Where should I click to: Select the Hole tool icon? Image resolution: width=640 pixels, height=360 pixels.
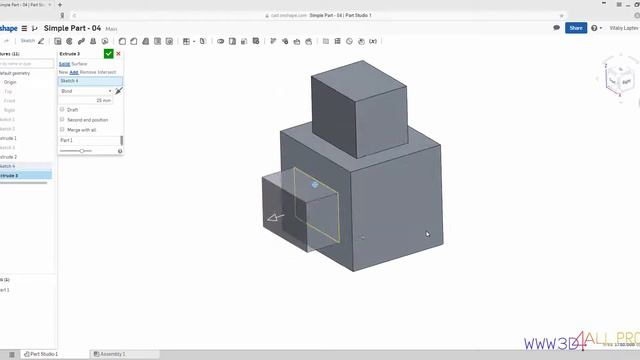point(187,41)
